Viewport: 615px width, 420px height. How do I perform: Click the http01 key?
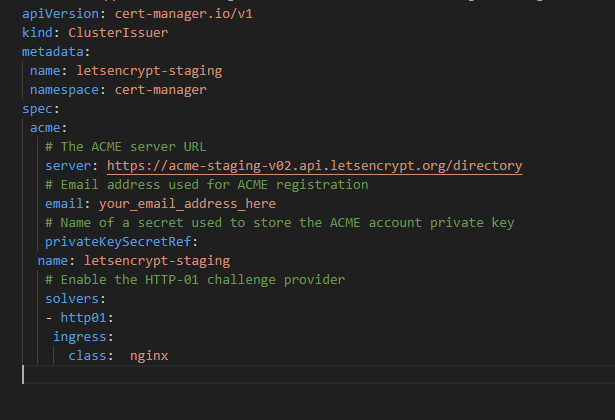click(x=84, y=318)
